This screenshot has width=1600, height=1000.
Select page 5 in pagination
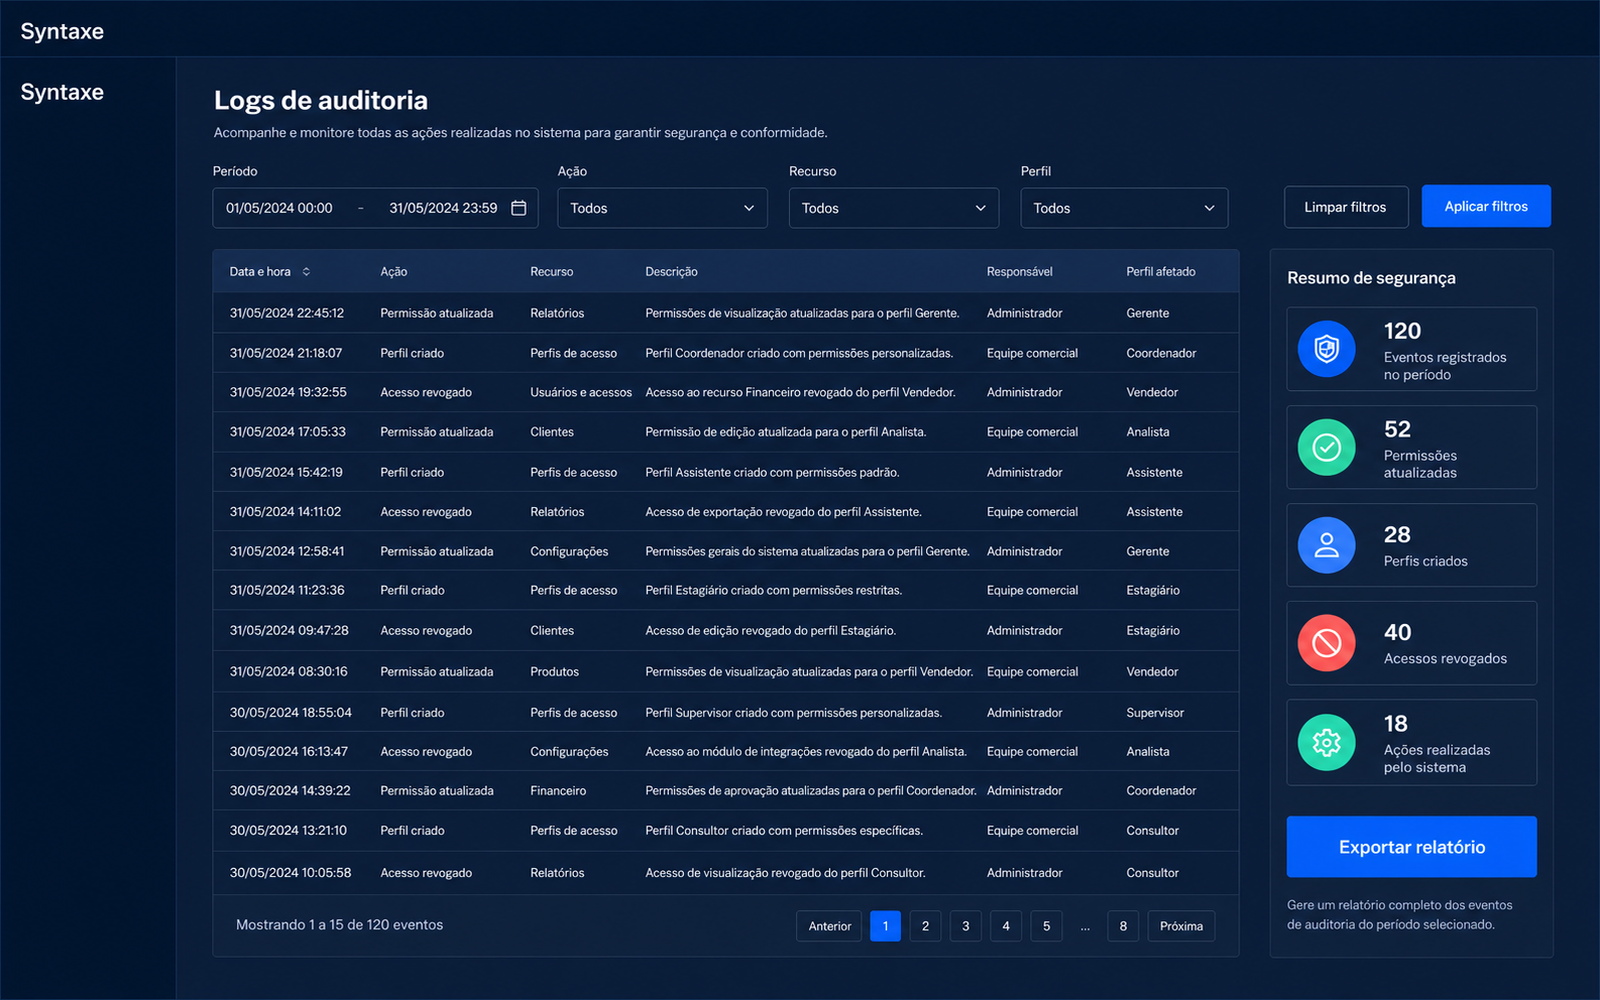click(x=1046, y=926)
